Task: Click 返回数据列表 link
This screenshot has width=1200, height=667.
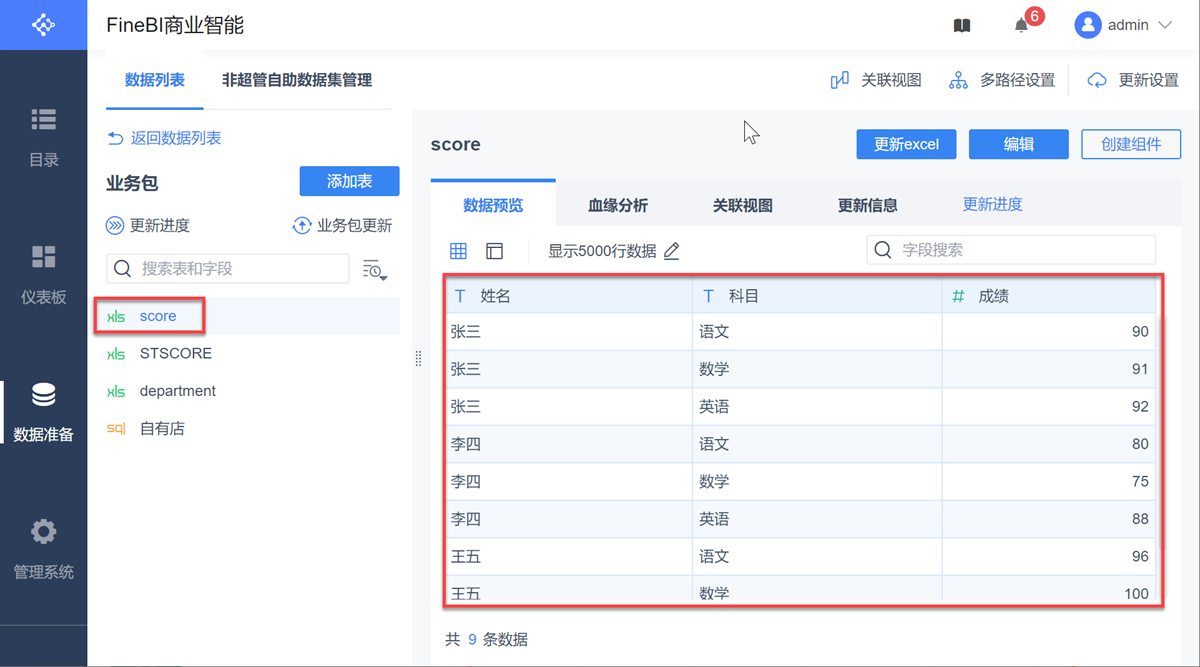Action: (164, 138)
